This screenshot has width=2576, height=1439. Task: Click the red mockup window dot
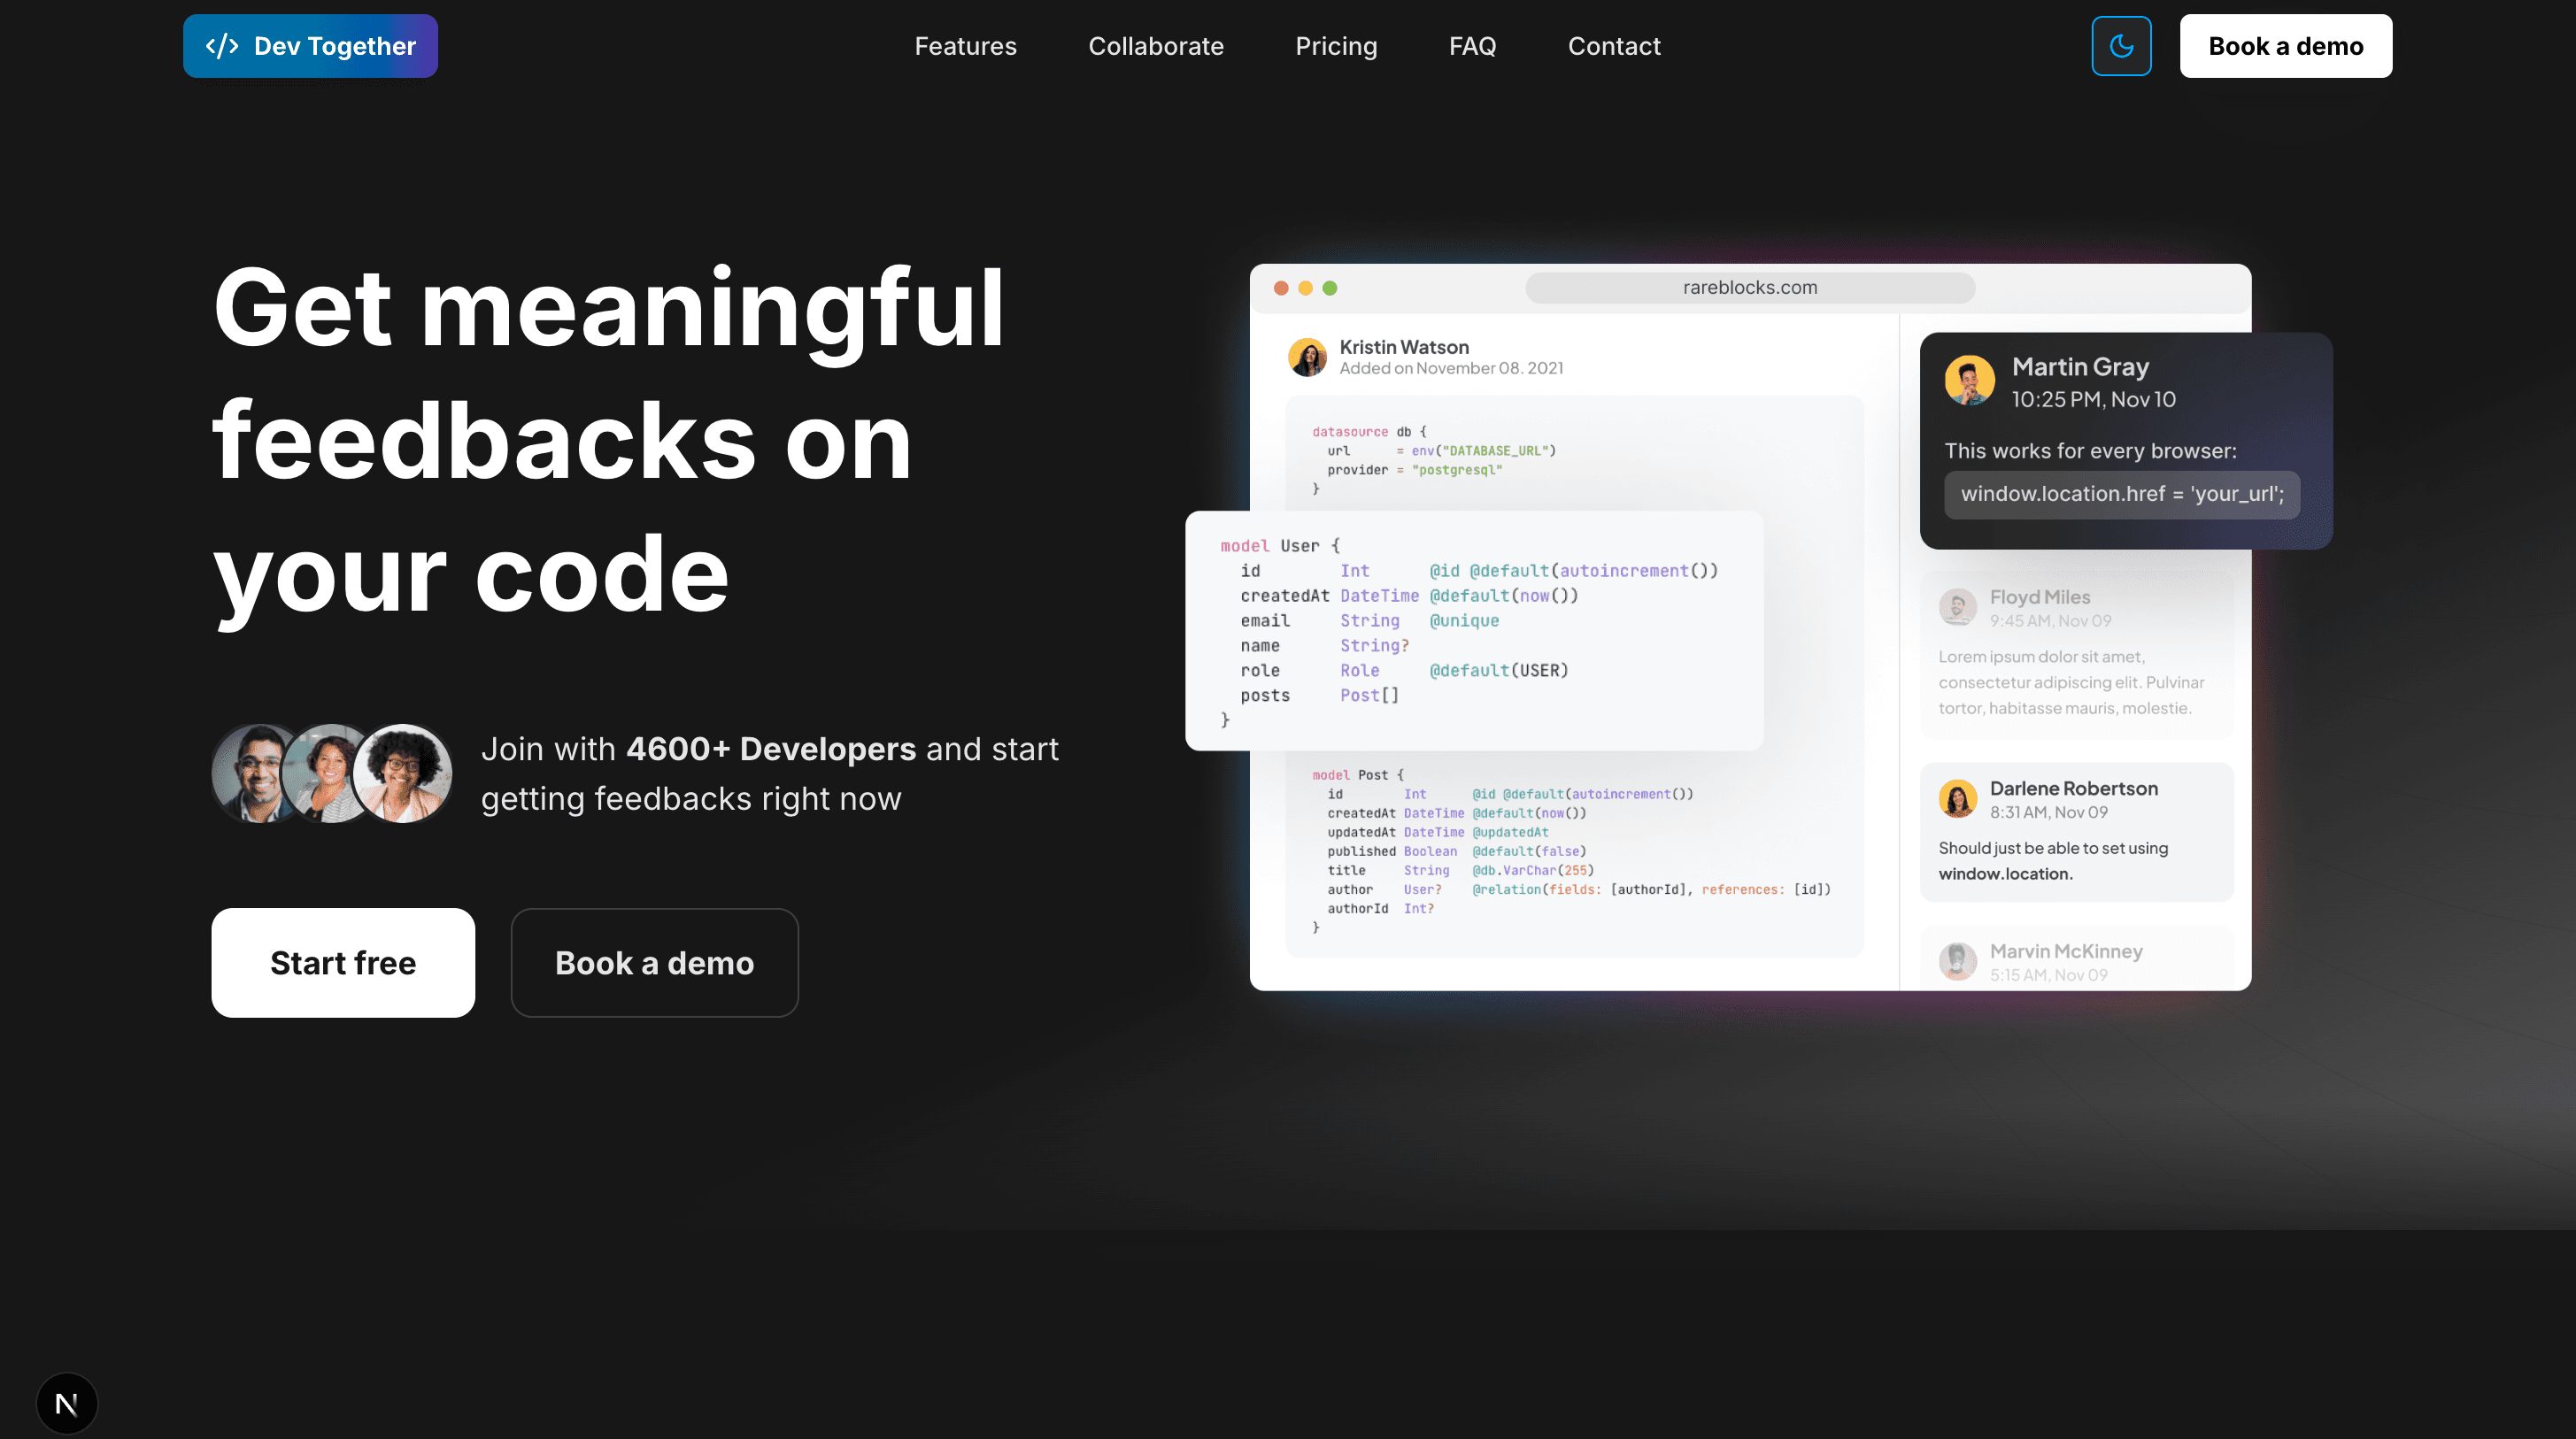click(1281, 288)
